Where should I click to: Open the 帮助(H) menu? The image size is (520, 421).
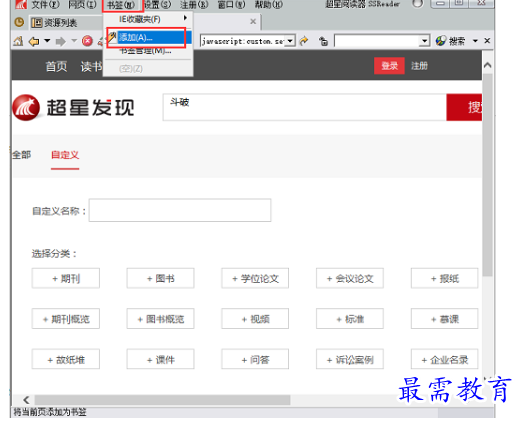[x=269, y=5]
